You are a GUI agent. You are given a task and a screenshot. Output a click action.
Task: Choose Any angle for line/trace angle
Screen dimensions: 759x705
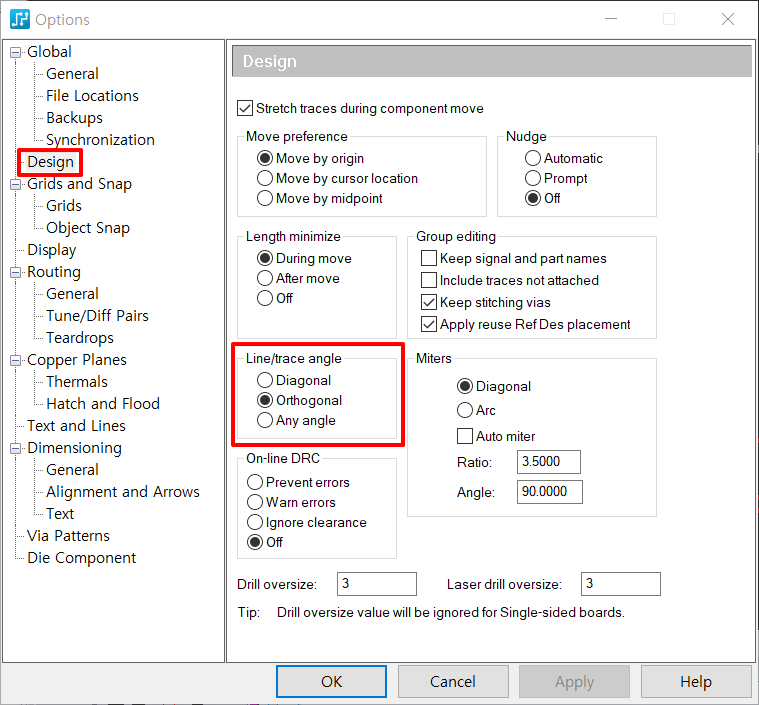[265, 420]
